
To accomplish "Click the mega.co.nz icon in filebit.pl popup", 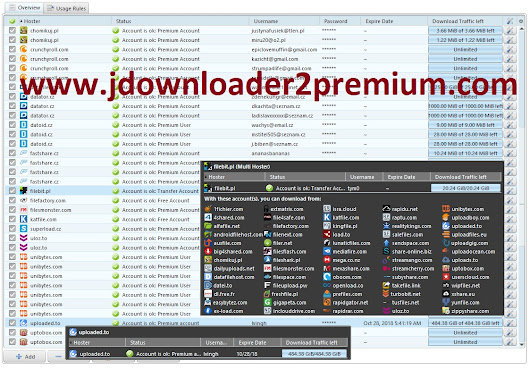I will (327, 260).
